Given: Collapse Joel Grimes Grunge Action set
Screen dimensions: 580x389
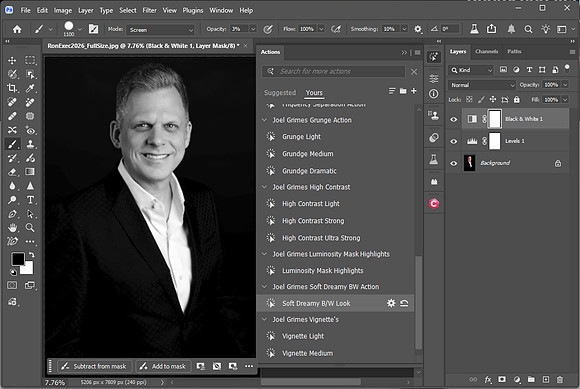Looking at the screenshot, I should pos(264,120).
